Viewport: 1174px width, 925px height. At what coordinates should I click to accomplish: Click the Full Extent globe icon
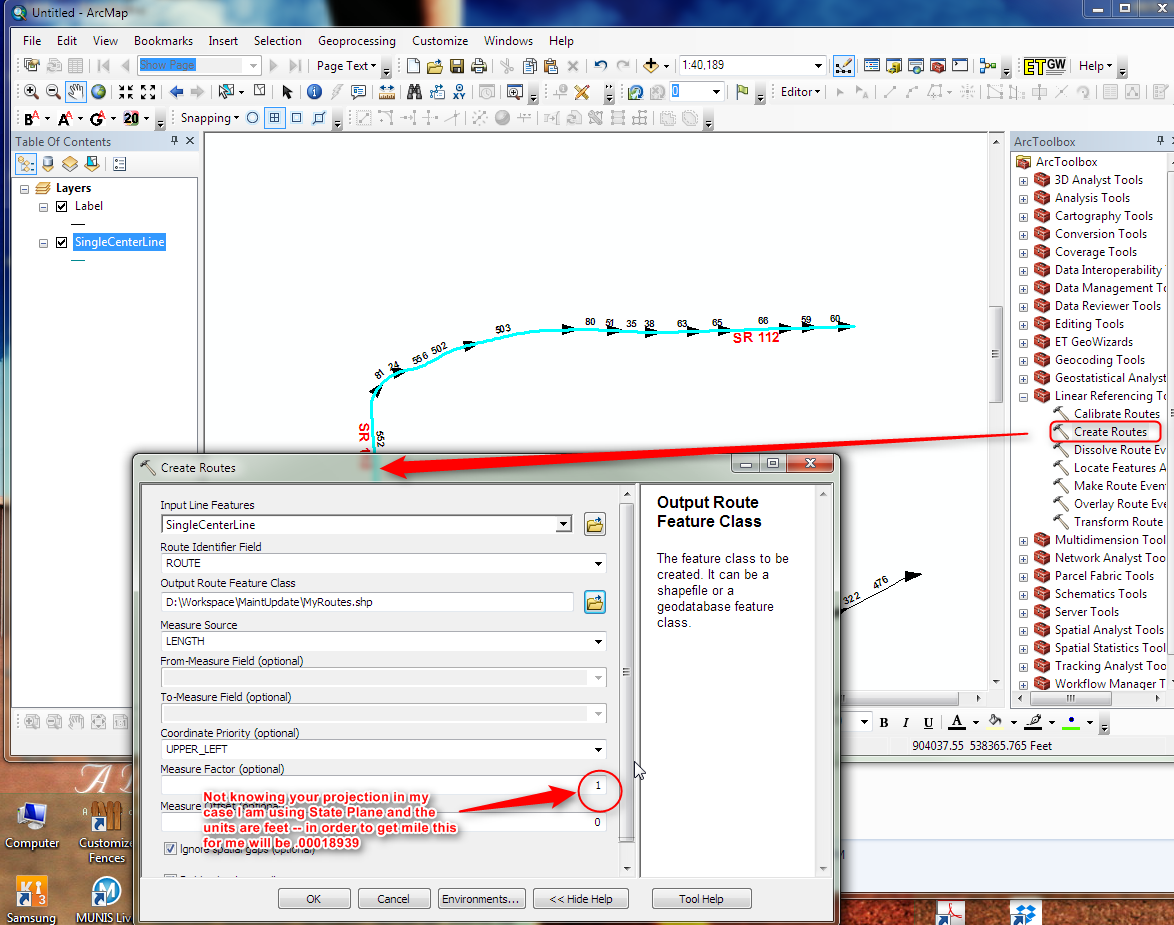coord(99,90)
